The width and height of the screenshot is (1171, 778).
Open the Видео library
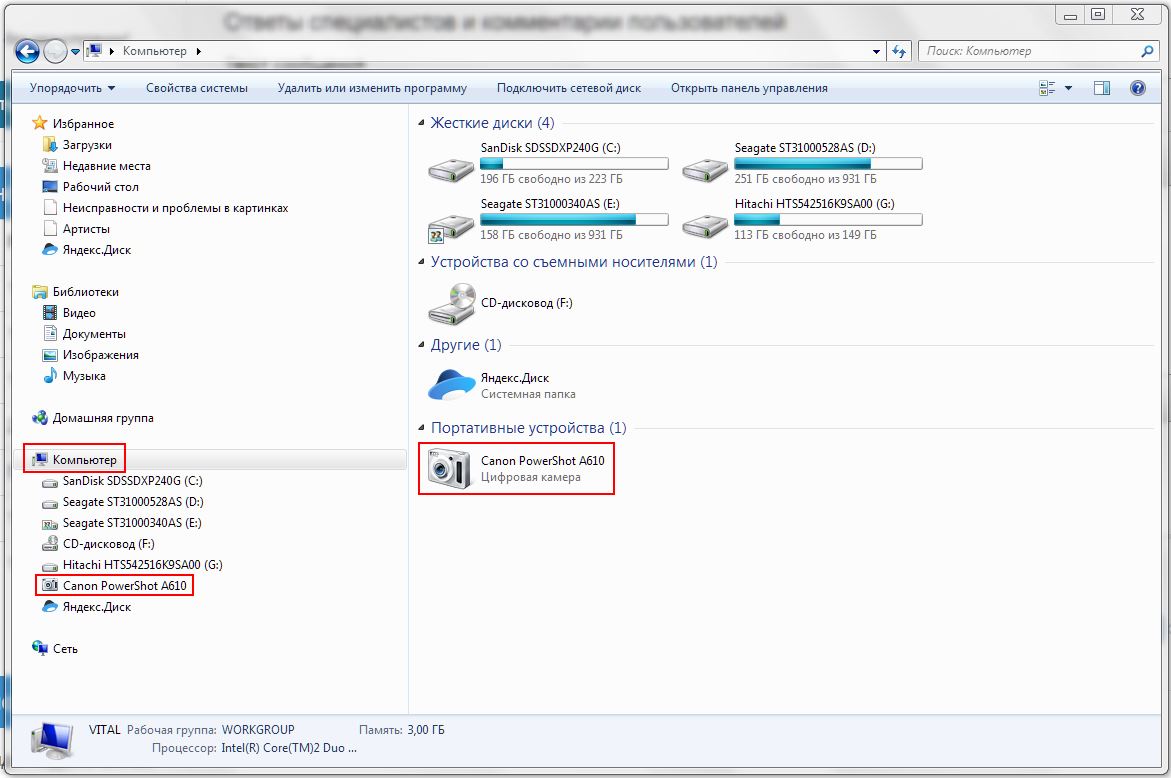click(69, 313)
